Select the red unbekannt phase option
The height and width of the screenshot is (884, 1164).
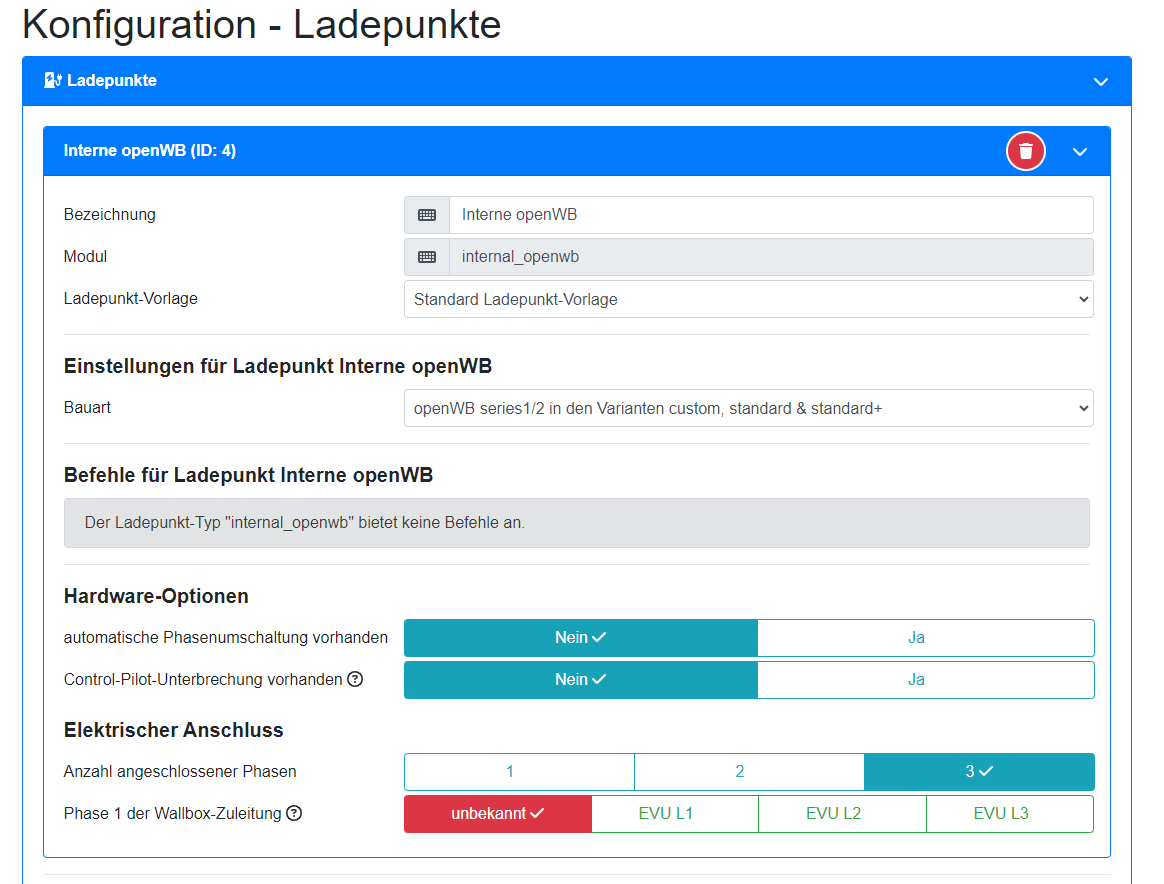tap(498, 813)
